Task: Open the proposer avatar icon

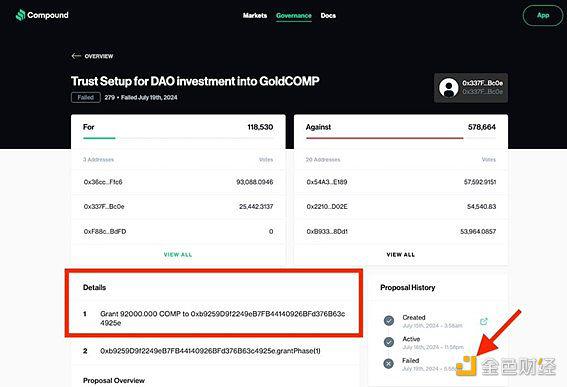Action: 448,88
